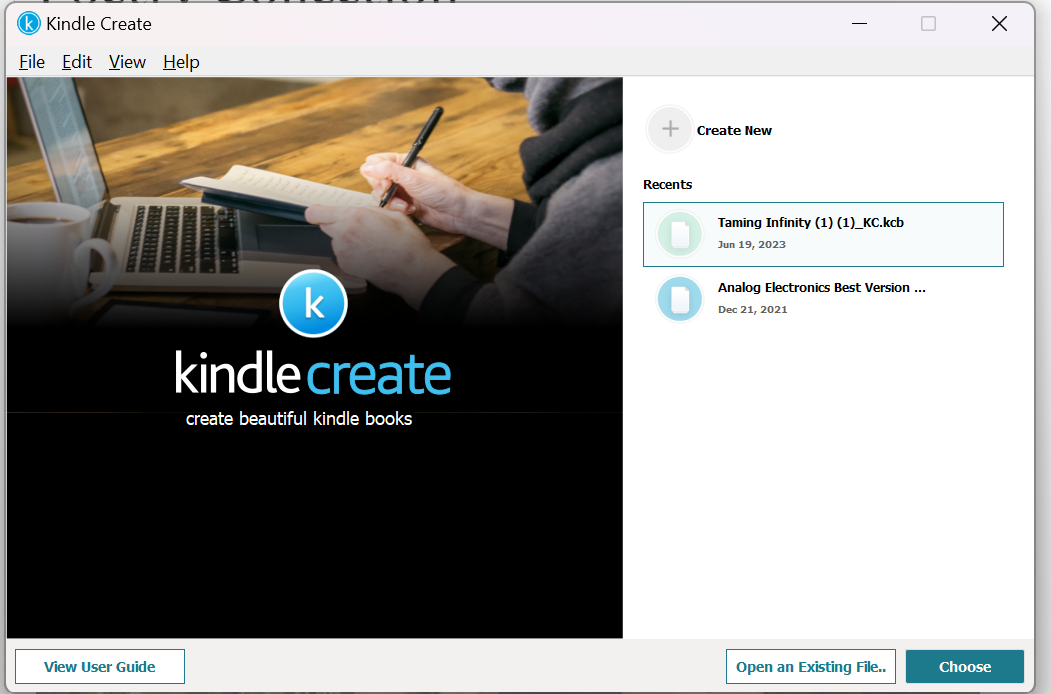Click the Kindle Create title bar logo
Viewport: 1051px width, 694px height.
(x=29, y=23)
